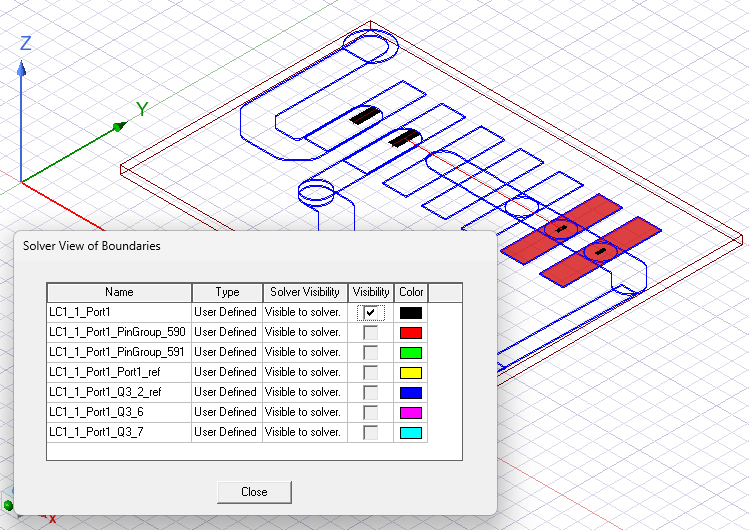Viewport: 749px width, 530px height.
Task: Click the Solver Visibility column header
Action: (305, 292)
